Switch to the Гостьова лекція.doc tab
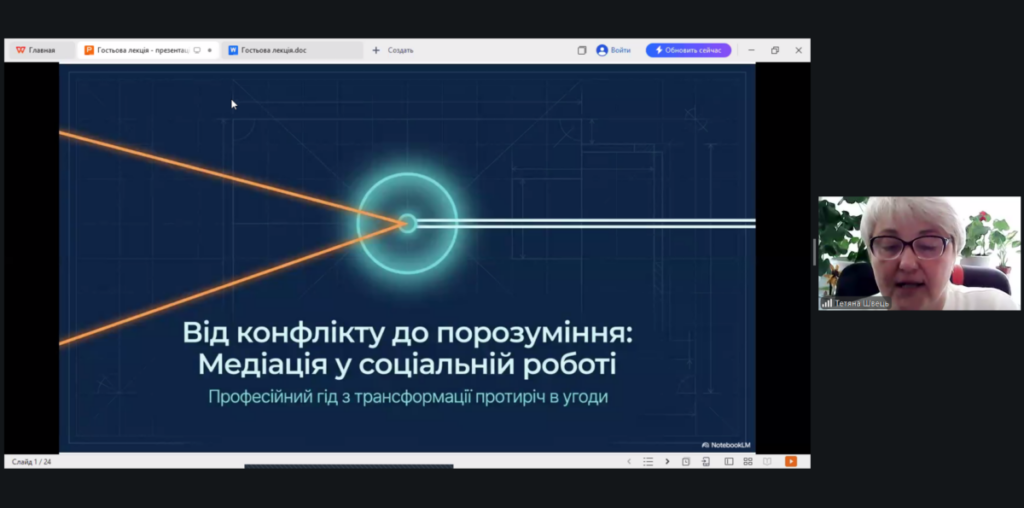Viewport: 1024px width, 508px height. point(272,50)
